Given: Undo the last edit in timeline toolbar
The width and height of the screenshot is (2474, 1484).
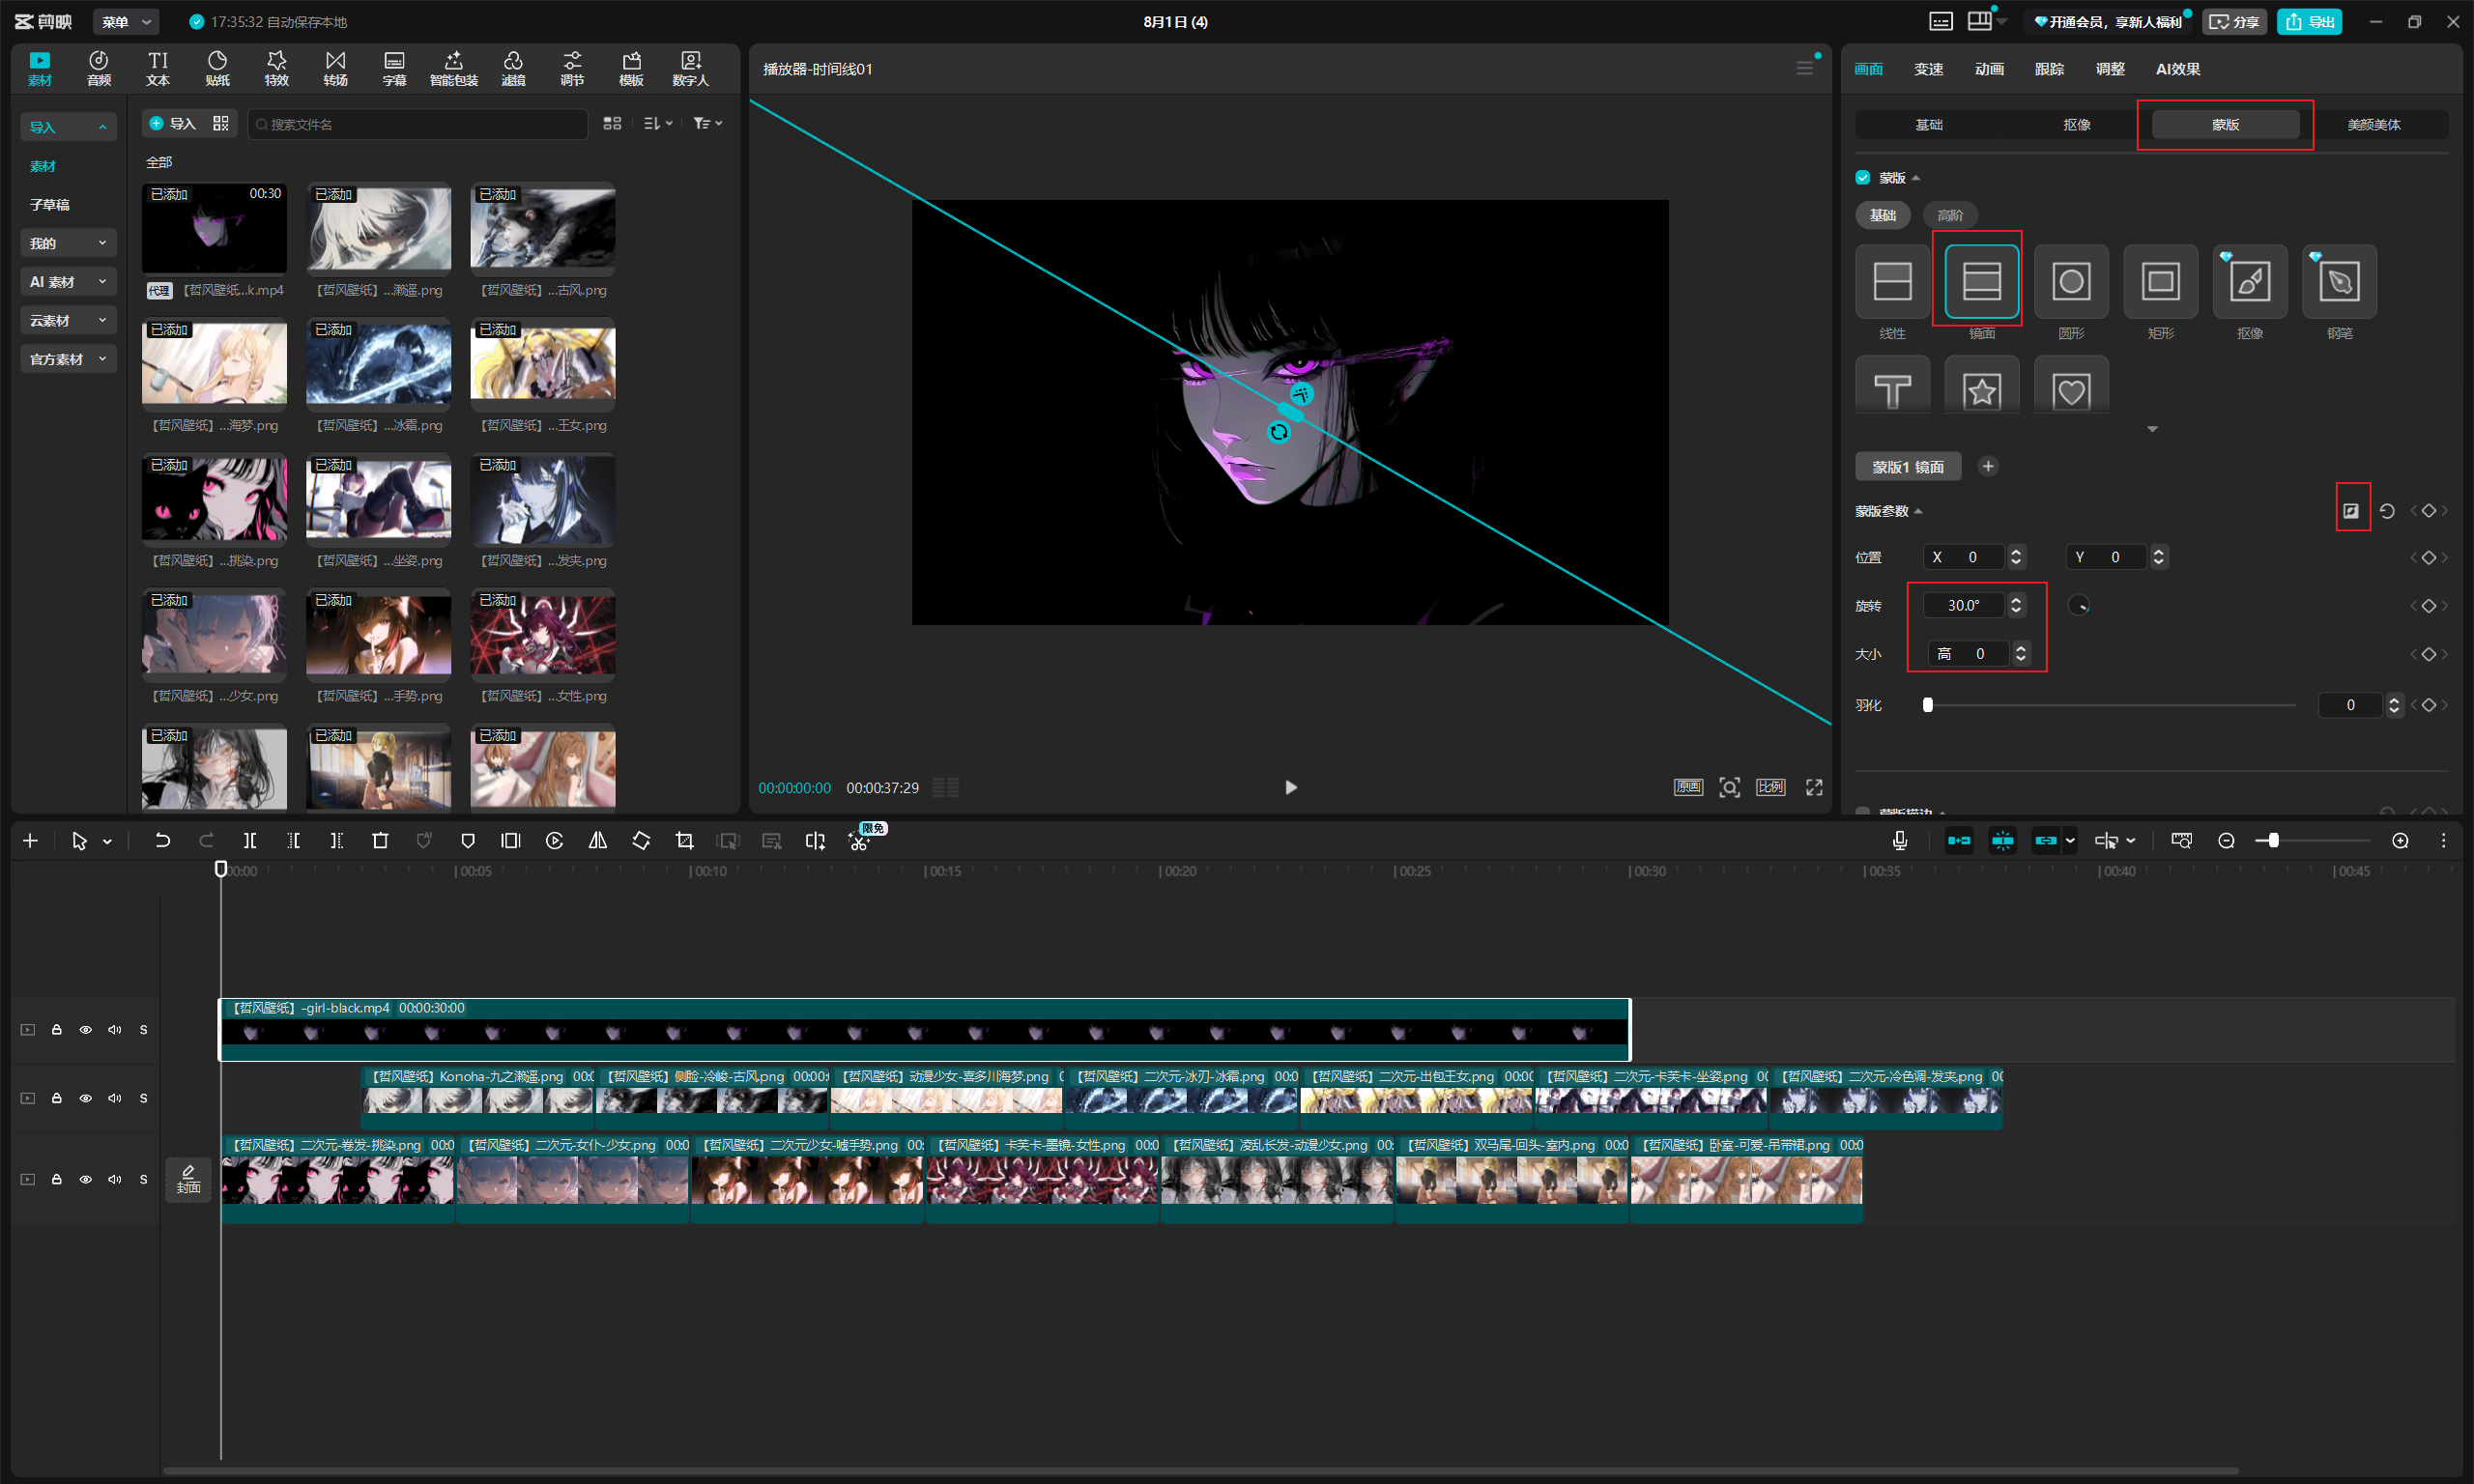Looking at the screenshot, I should pos(162,841).
